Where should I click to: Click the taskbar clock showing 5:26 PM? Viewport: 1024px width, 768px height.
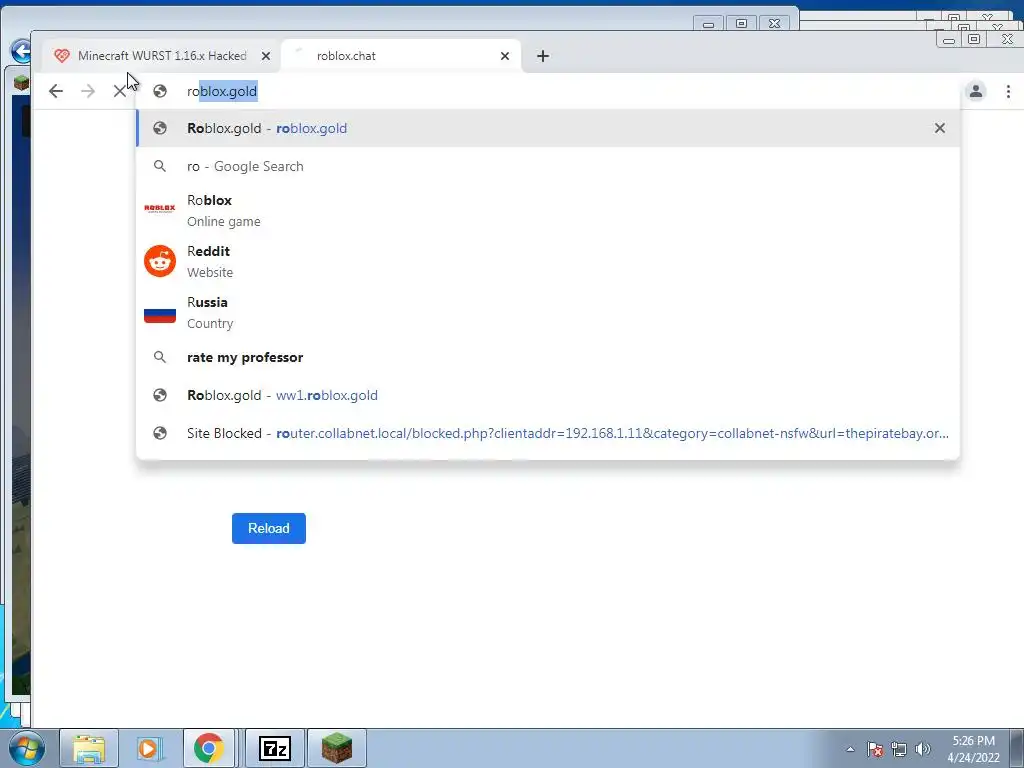(x=973, y=749)
